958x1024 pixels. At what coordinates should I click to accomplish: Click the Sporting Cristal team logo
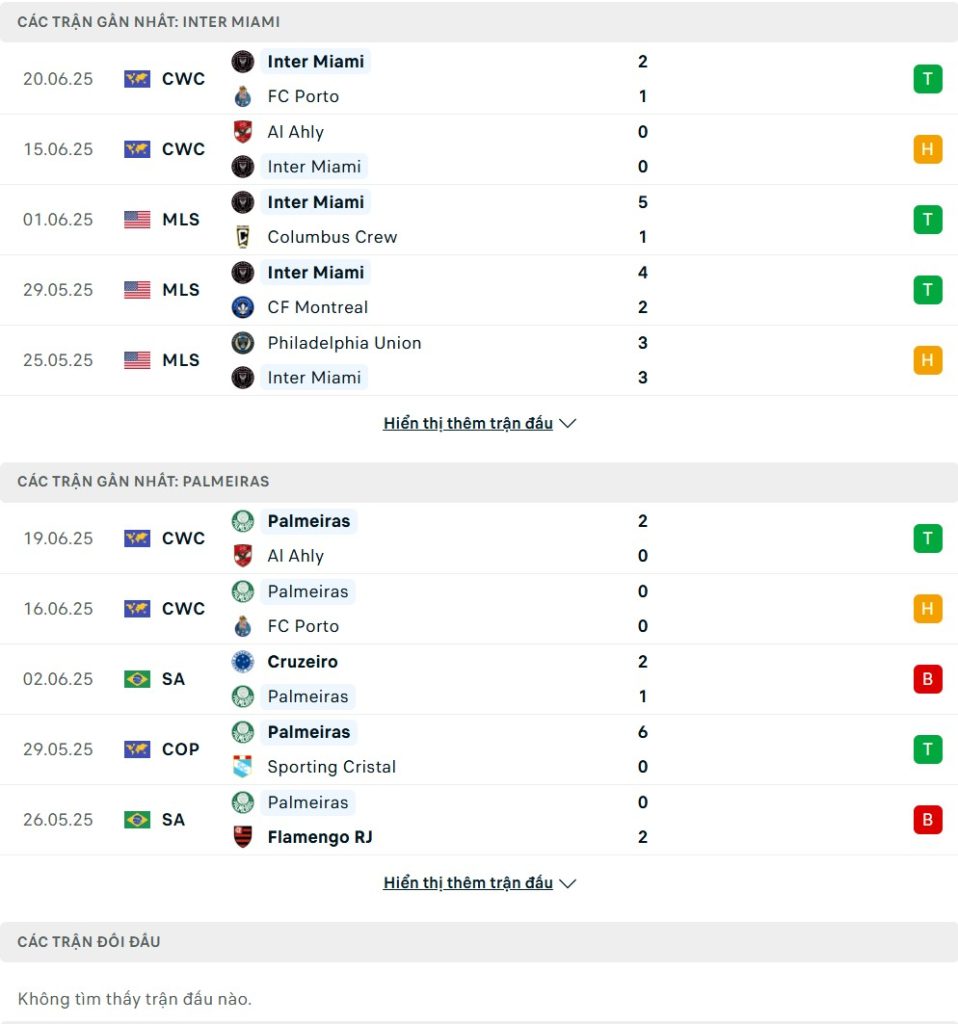(242, 767)
